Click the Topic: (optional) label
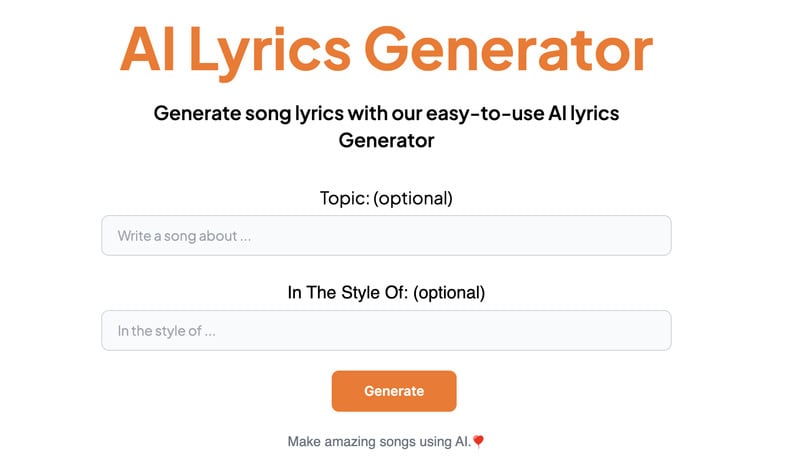799x466 pixels. coord(386,198)
